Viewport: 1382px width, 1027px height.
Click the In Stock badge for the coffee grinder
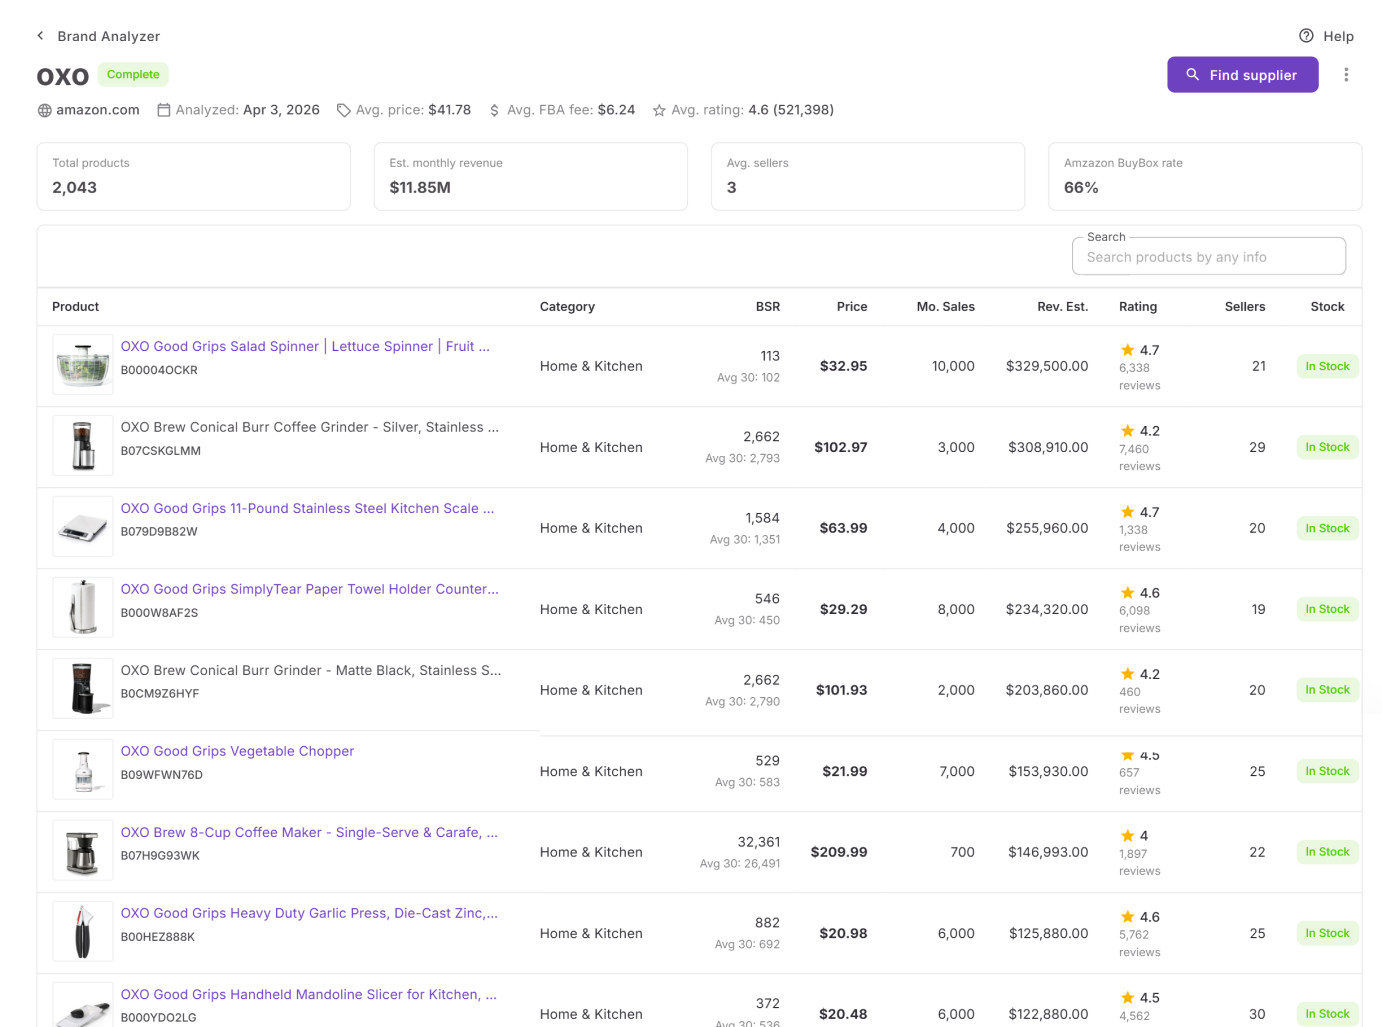[1327, 447]
